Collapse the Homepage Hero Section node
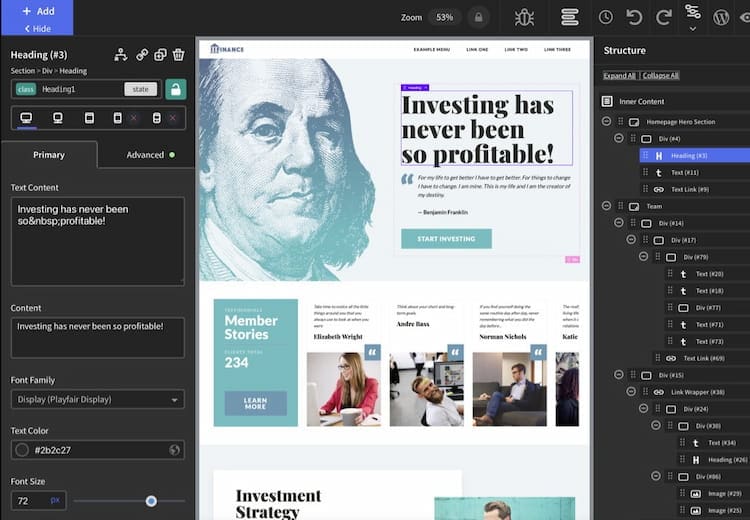The image size is (750, 520). 606,121
